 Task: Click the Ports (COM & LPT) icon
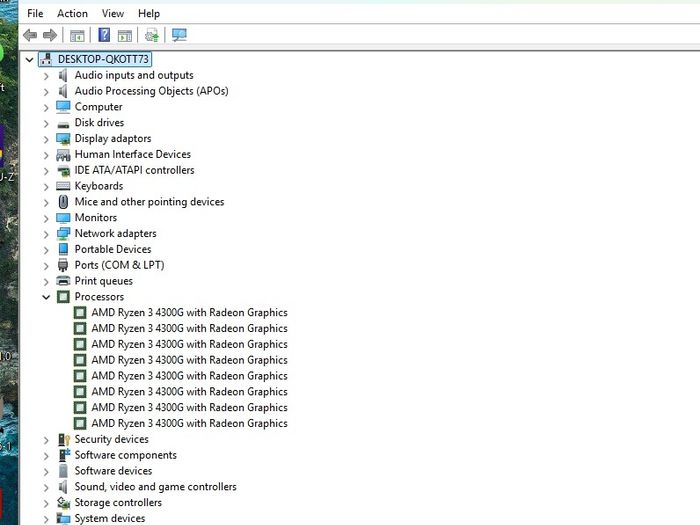coord(63,265)
